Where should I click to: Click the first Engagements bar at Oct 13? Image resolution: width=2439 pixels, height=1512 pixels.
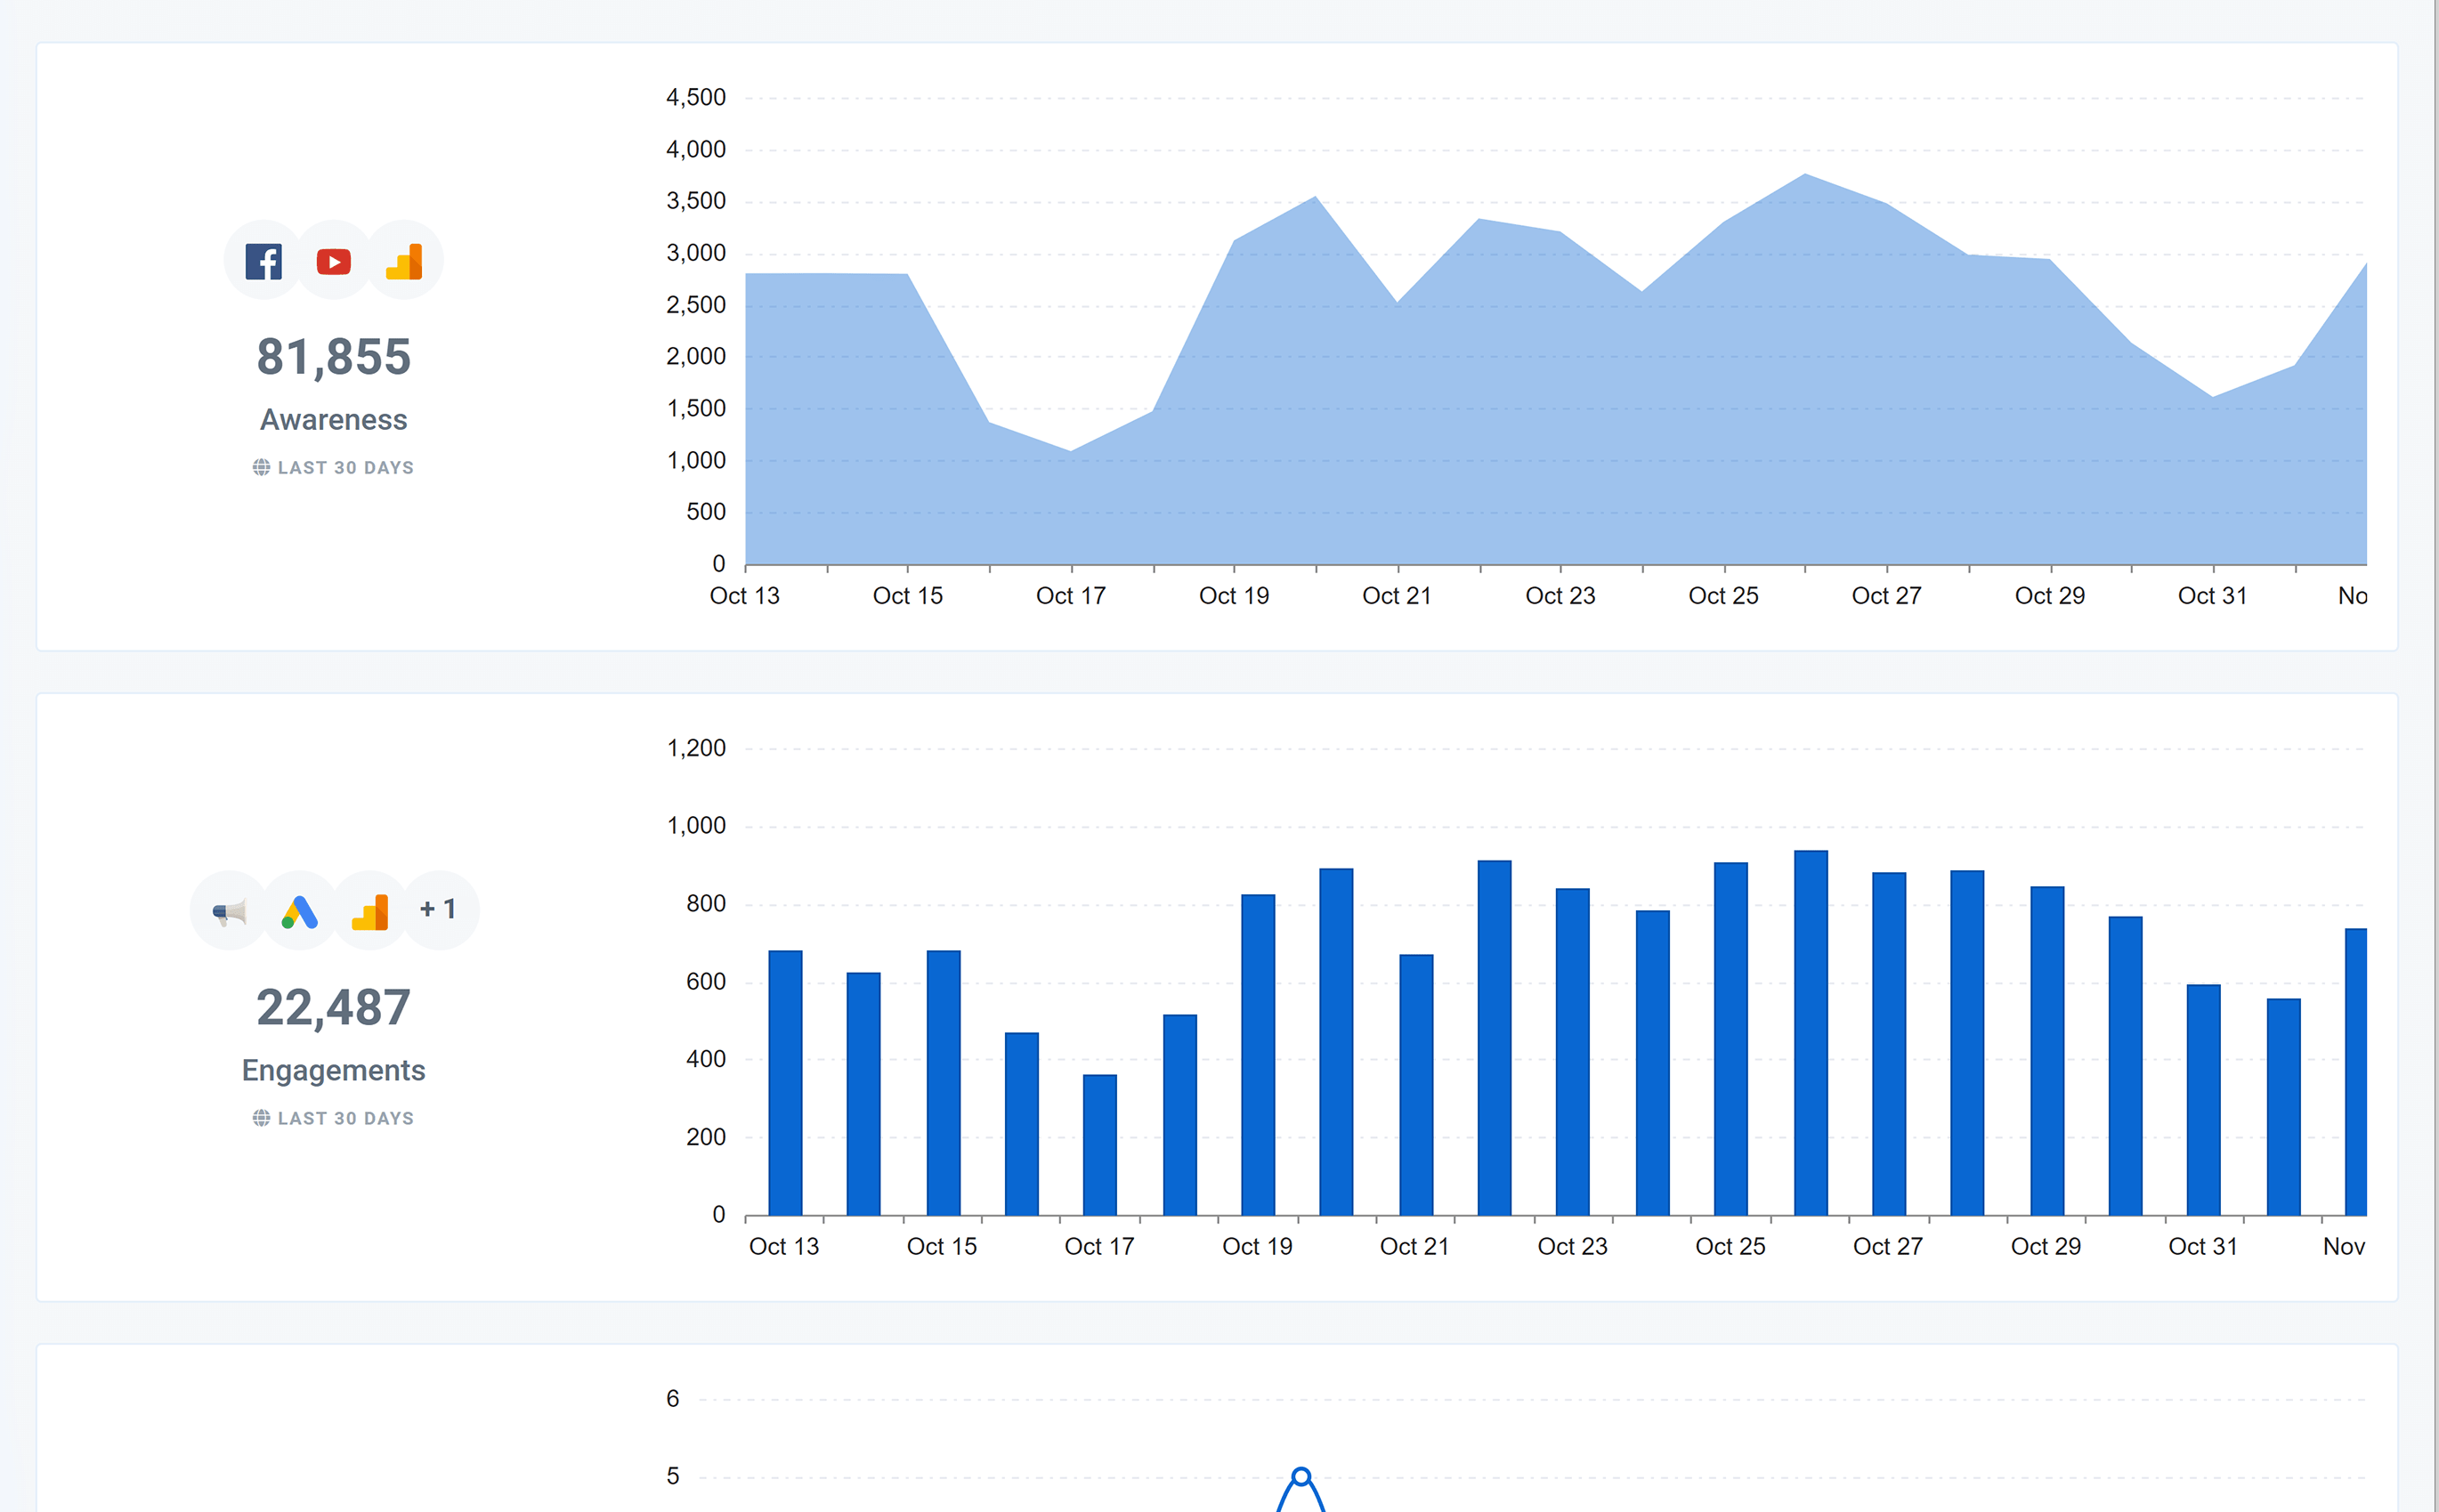[785, 1083]
